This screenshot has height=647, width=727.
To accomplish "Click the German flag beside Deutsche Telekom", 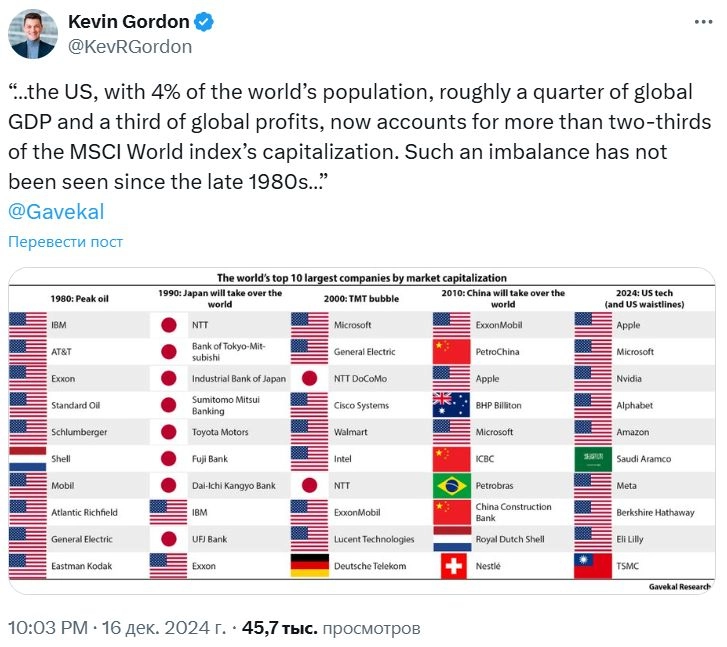I will (309, 566).
